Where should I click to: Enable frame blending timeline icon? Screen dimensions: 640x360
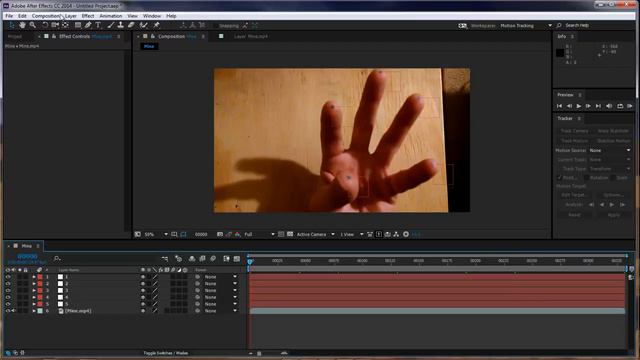click(x=202, y=259)
